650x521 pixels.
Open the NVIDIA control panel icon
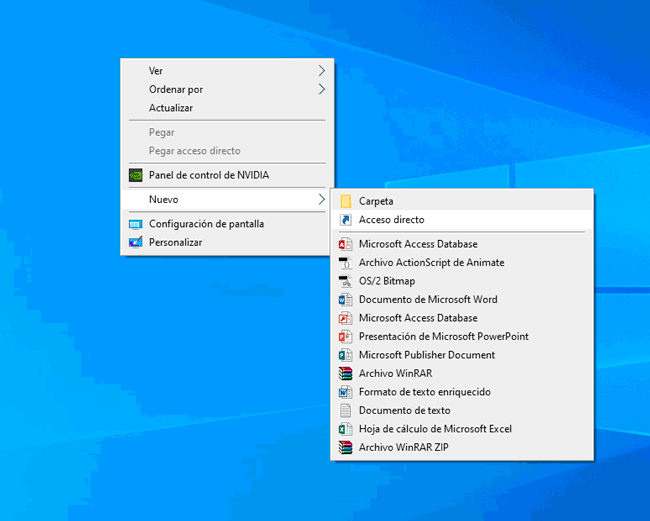(x=136, y=175)
